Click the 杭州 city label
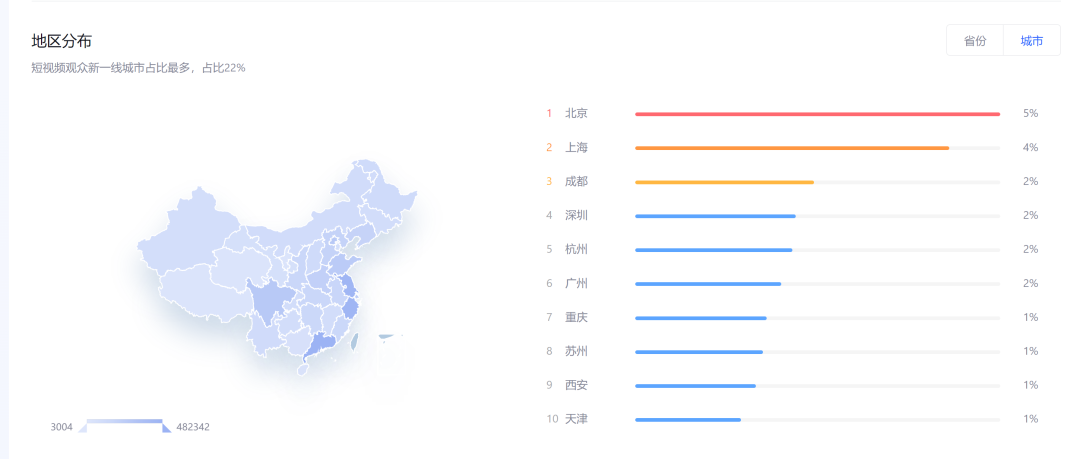 click(576, 249)
